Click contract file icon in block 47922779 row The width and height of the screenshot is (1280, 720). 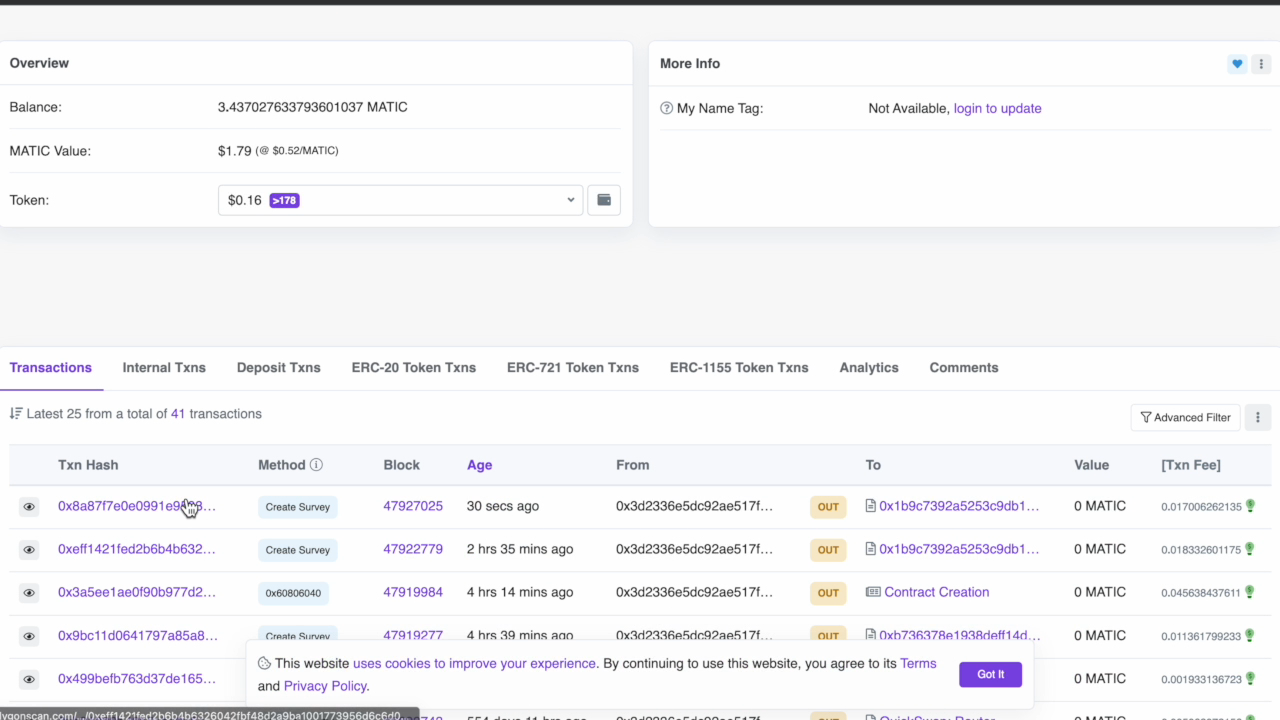(870, 549)
